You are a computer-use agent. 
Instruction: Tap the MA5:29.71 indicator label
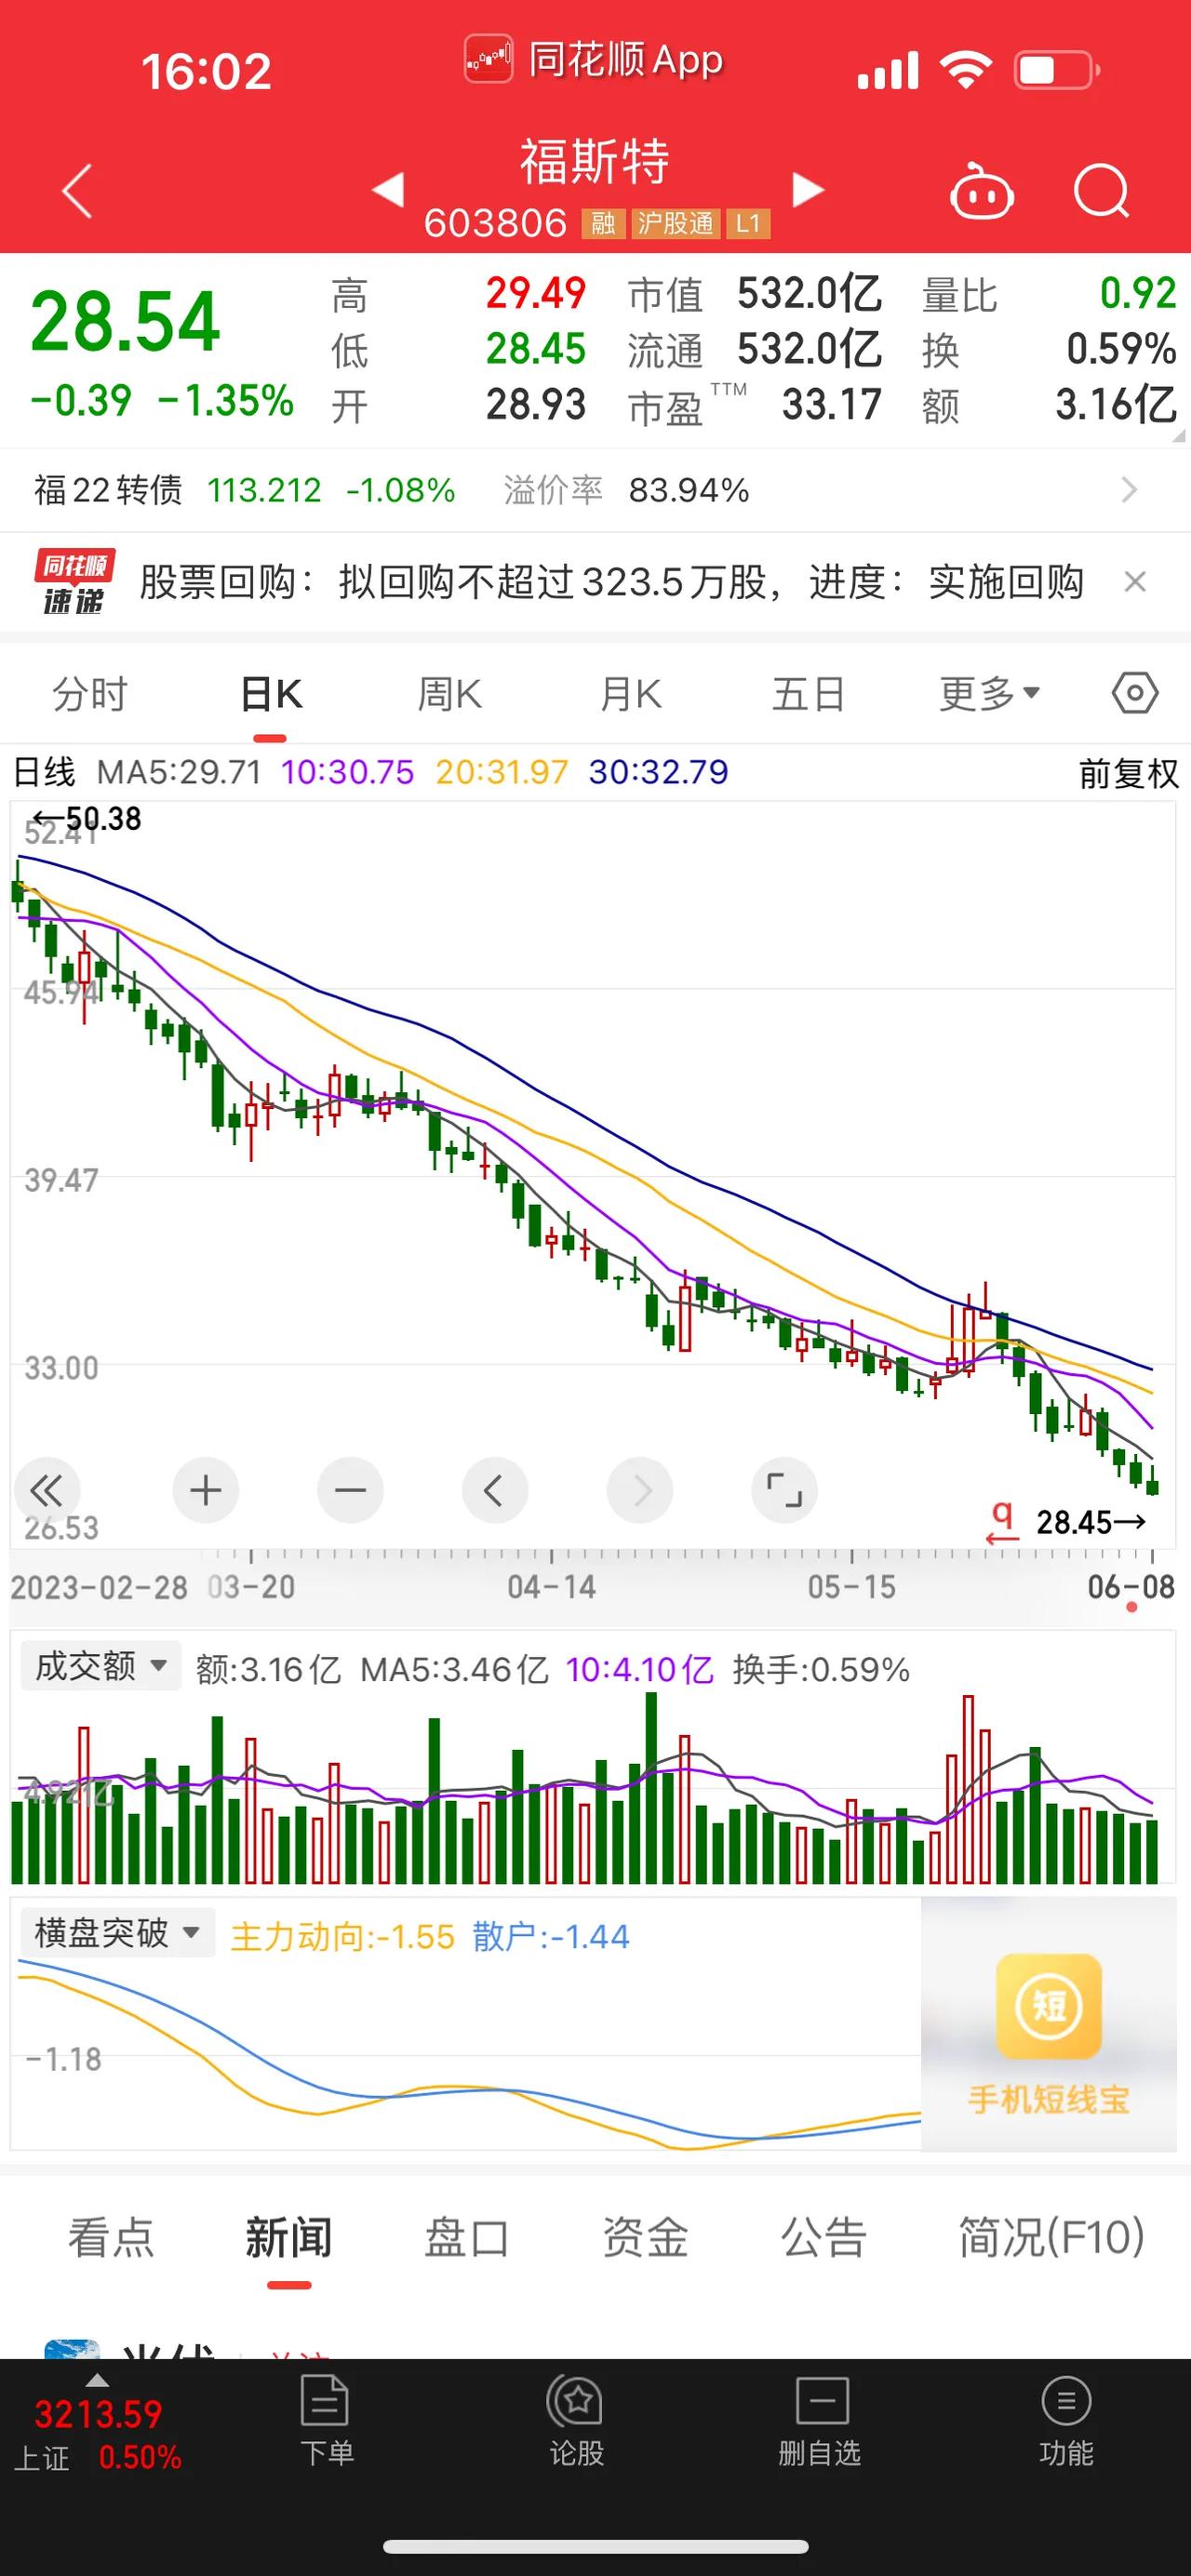click(x=179, y=772)
